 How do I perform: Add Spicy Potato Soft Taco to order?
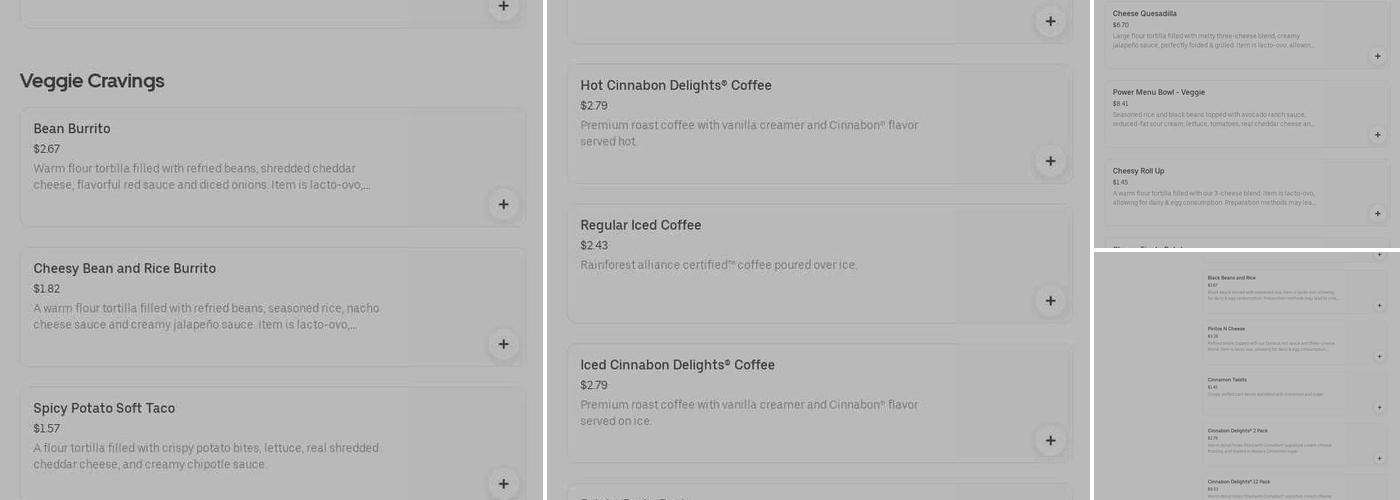[503, 484]
